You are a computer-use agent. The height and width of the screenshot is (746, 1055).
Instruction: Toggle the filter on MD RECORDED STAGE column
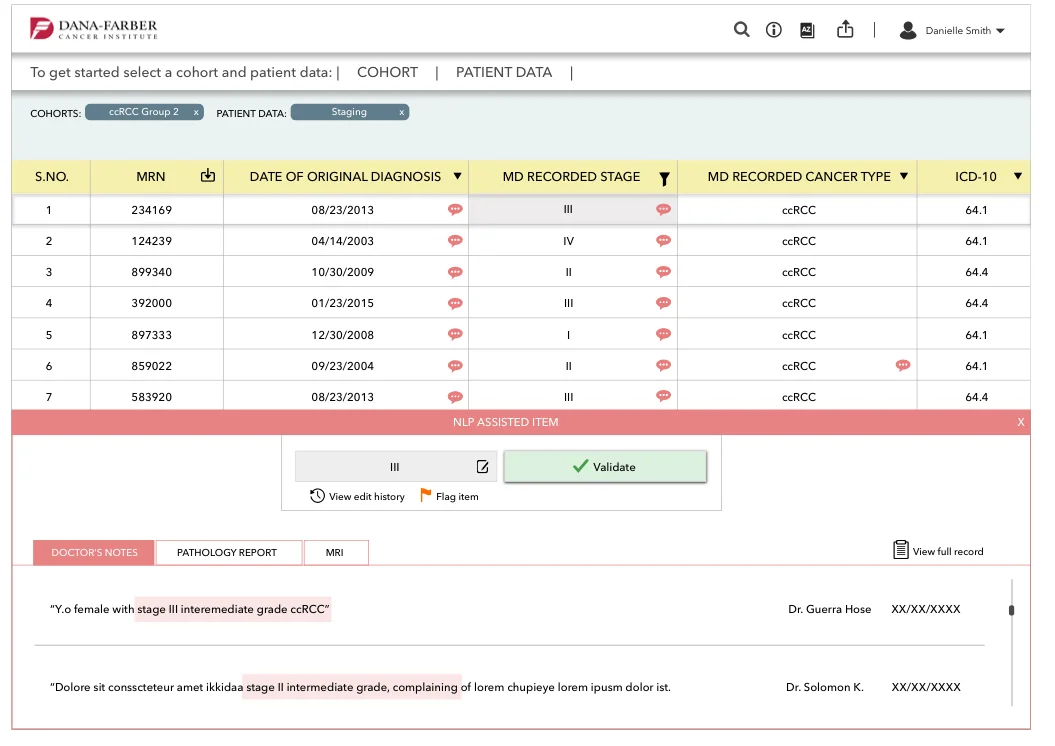point(664,177)
